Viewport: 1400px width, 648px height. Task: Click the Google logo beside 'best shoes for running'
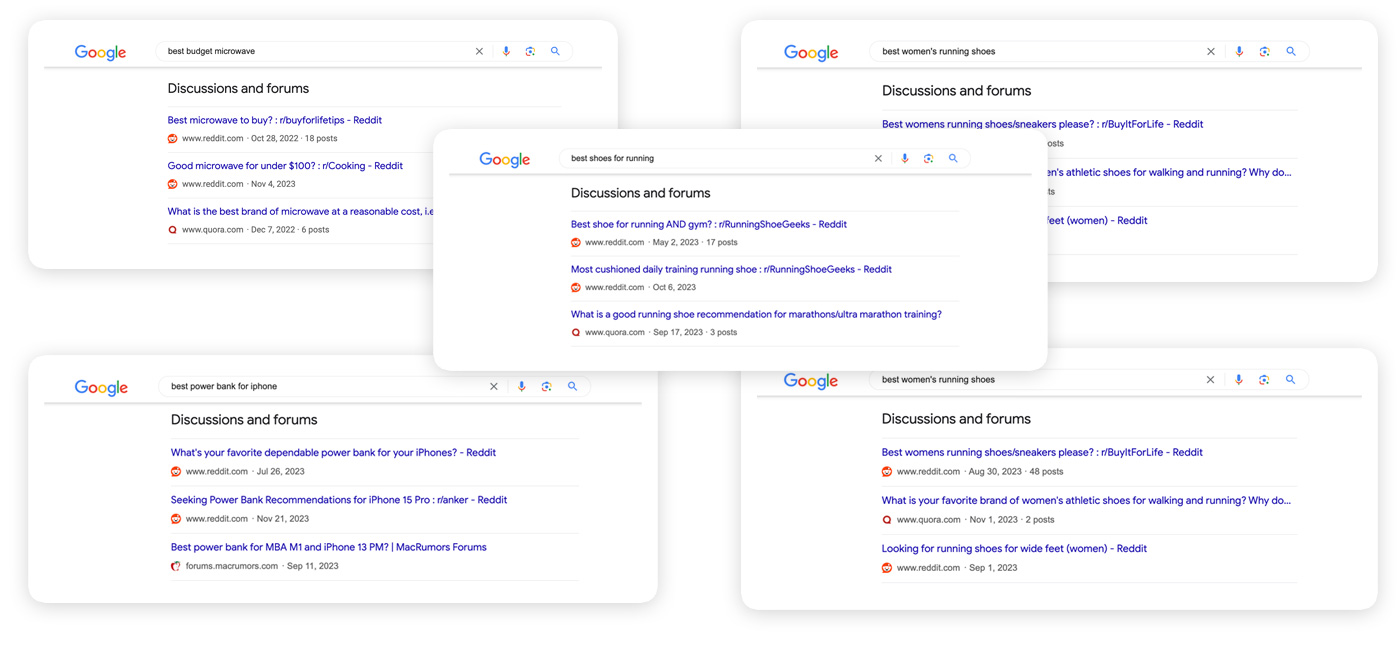[x=505, y=160]
